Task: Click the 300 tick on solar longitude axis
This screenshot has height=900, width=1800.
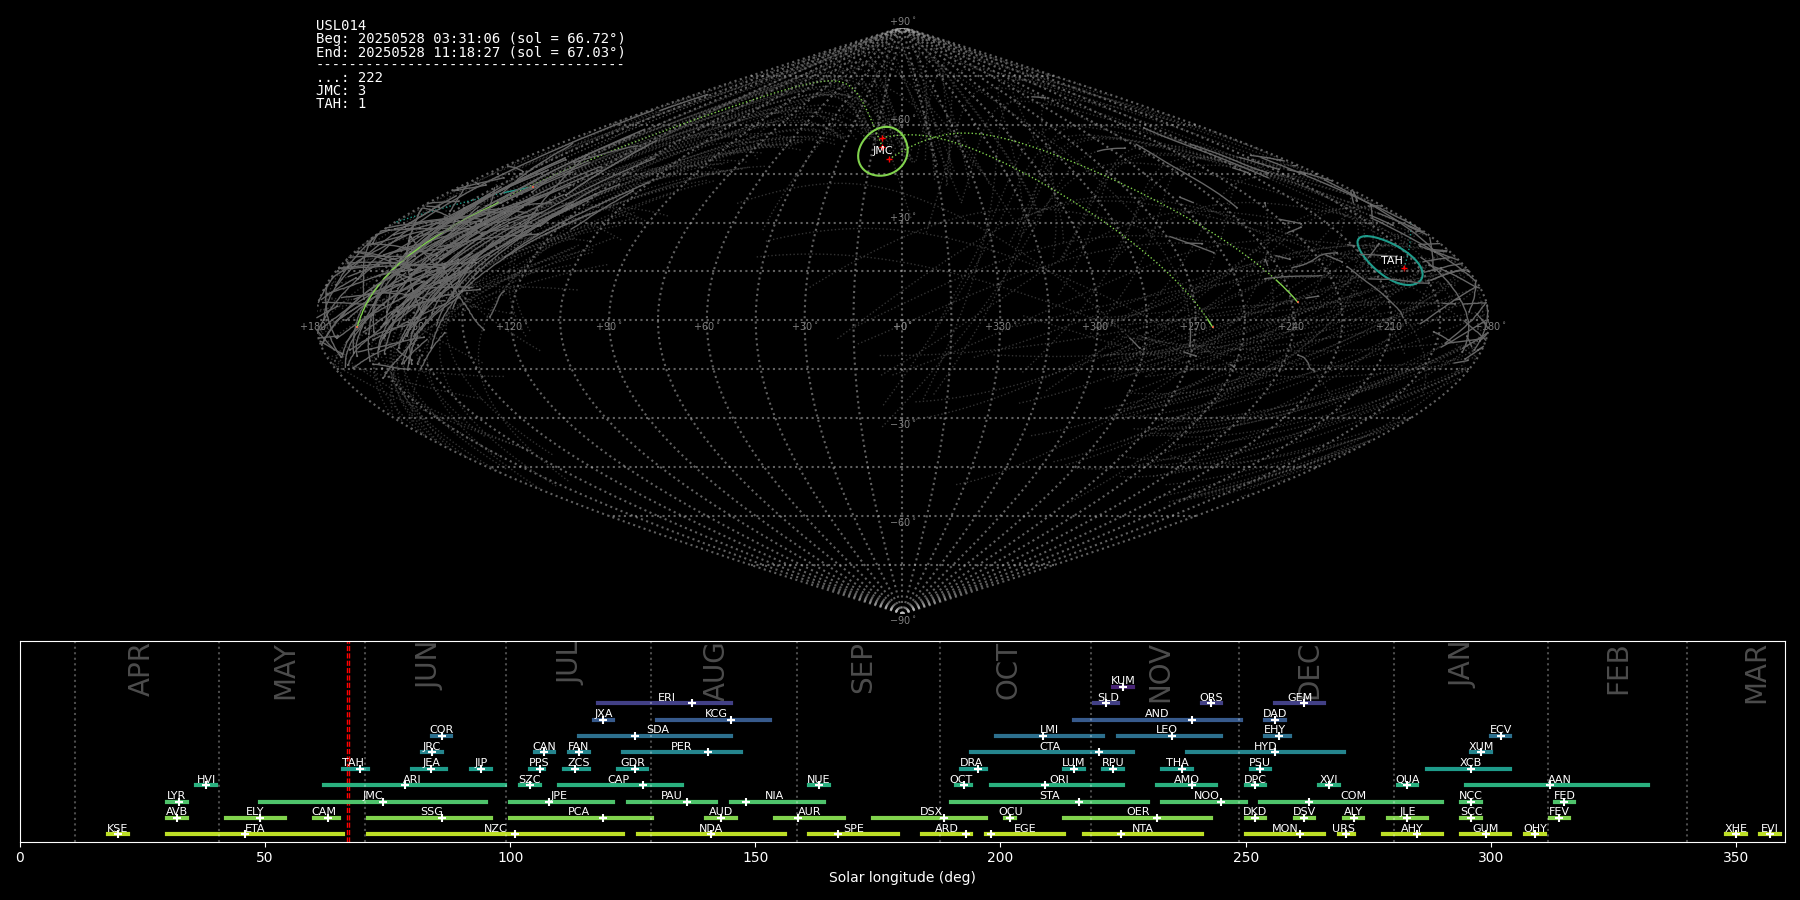Action: click(1490, 856)
